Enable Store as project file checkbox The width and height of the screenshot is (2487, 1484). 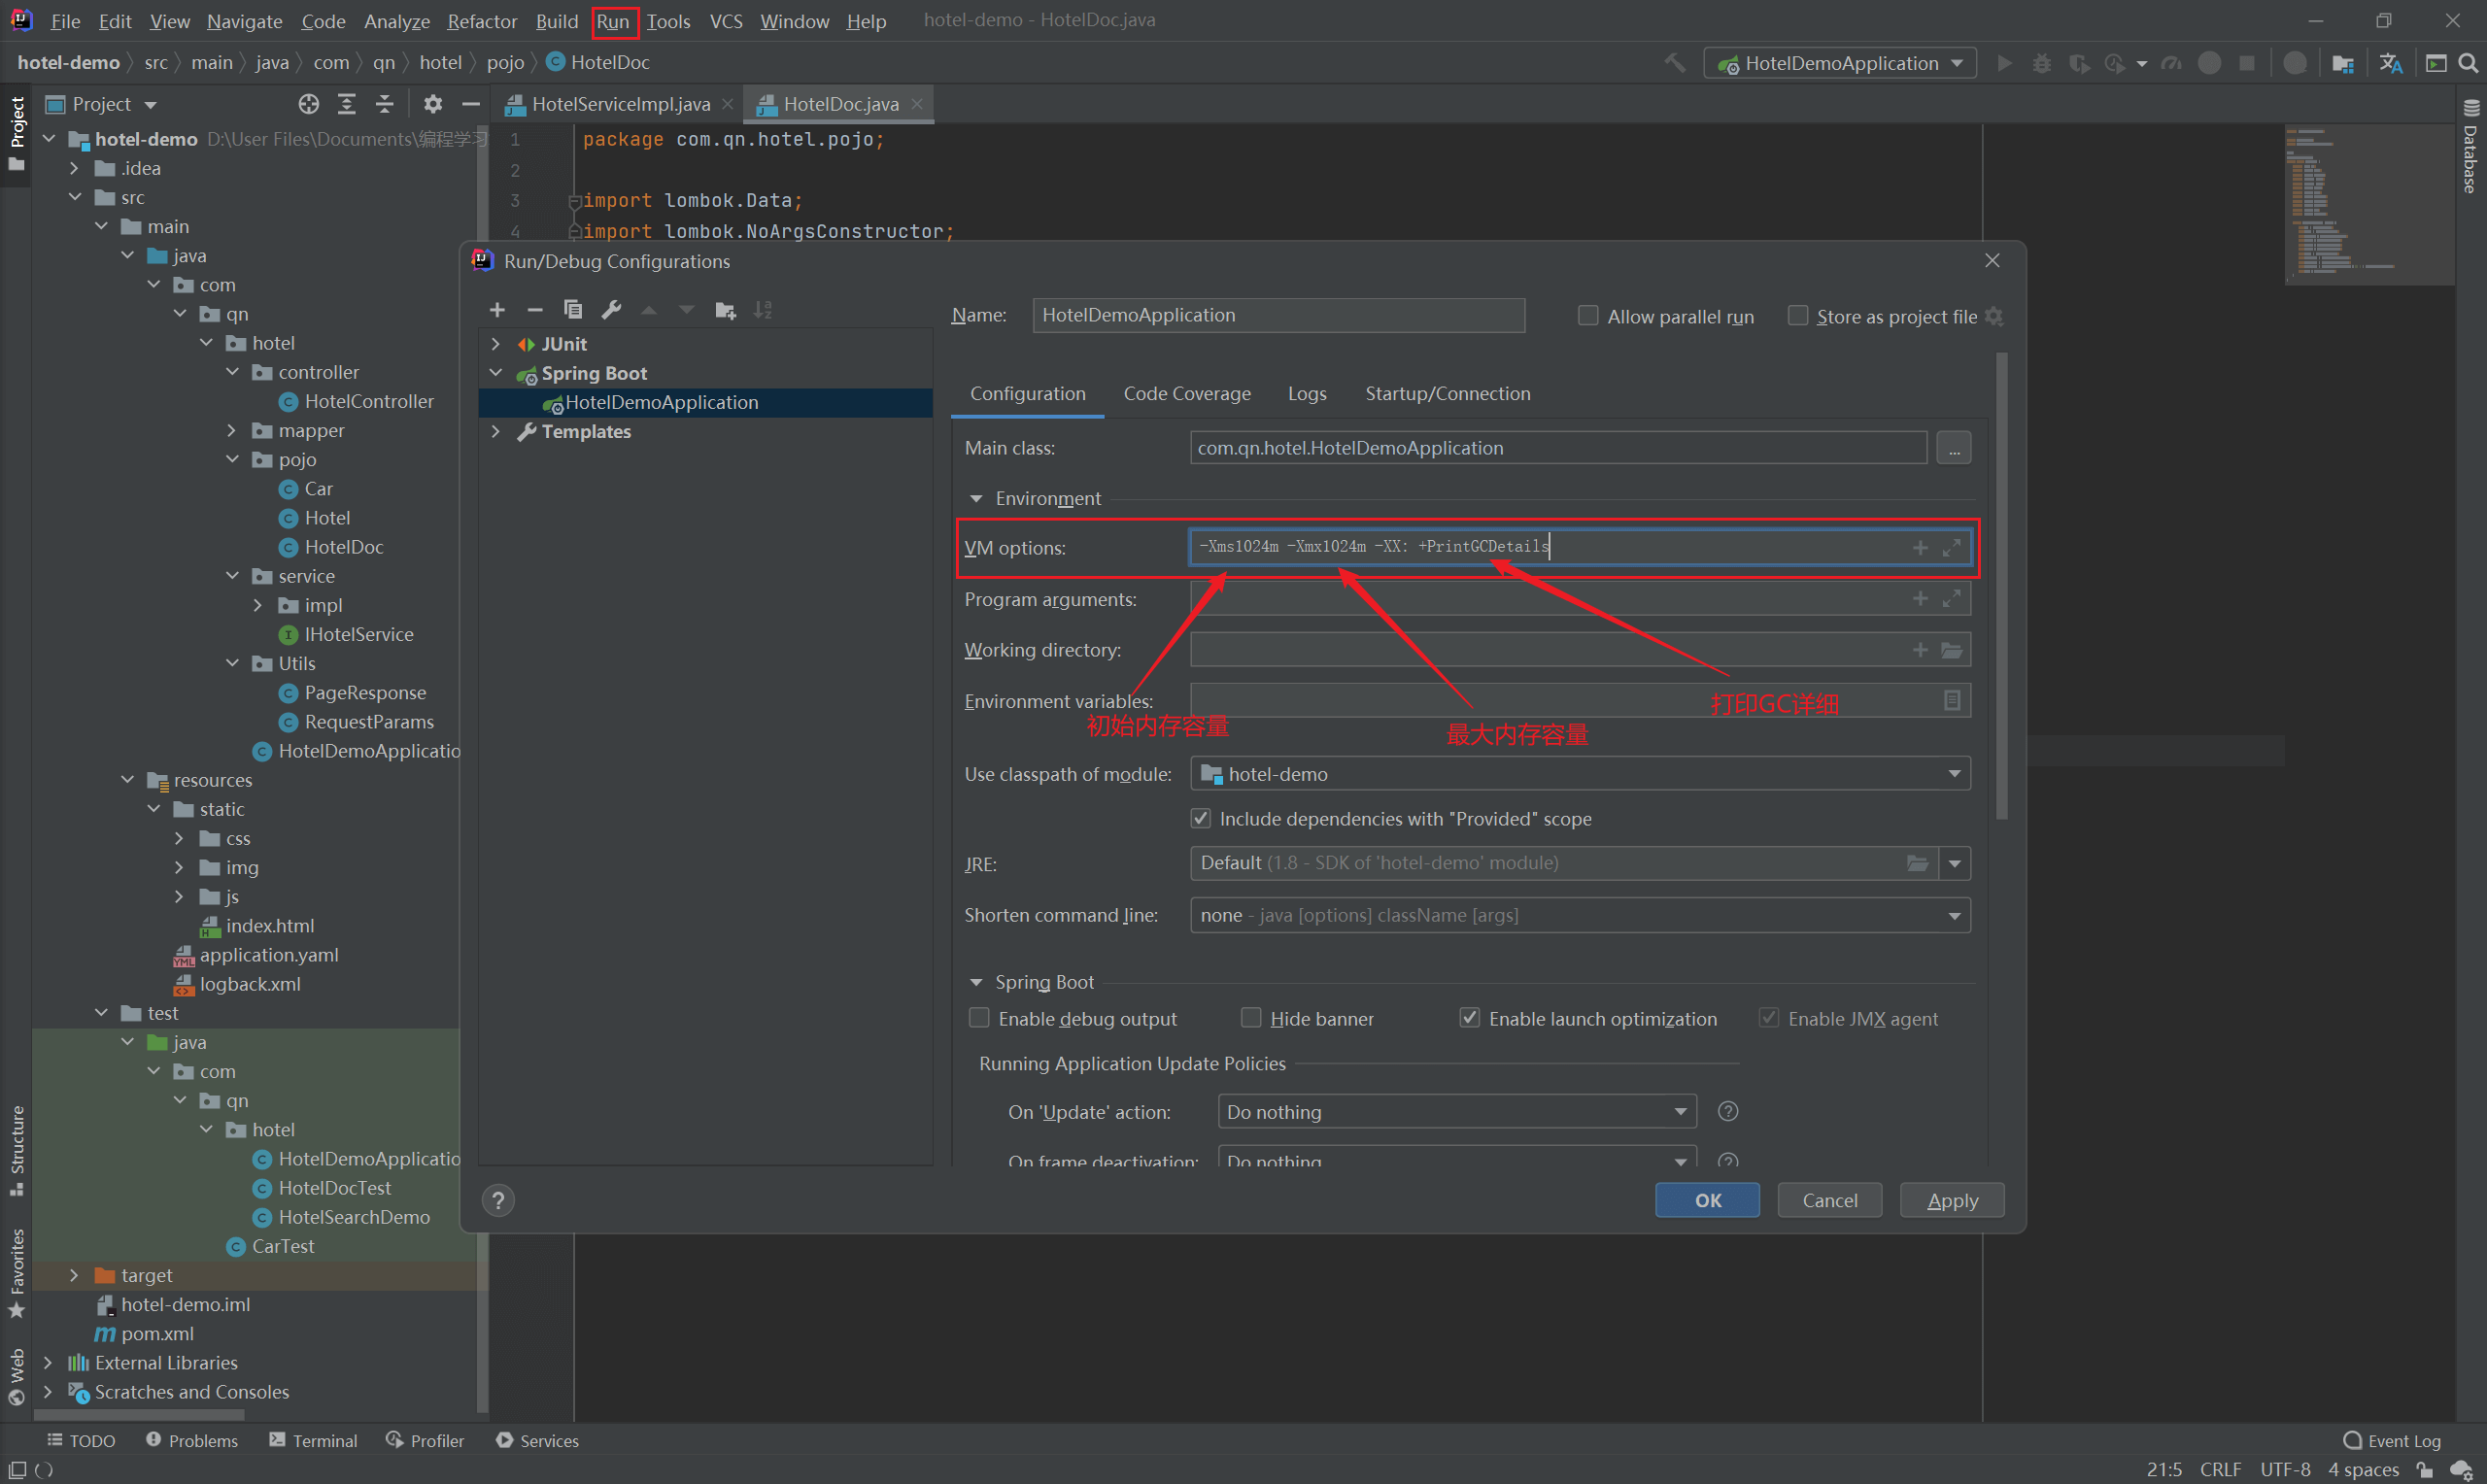(1797, 316)
